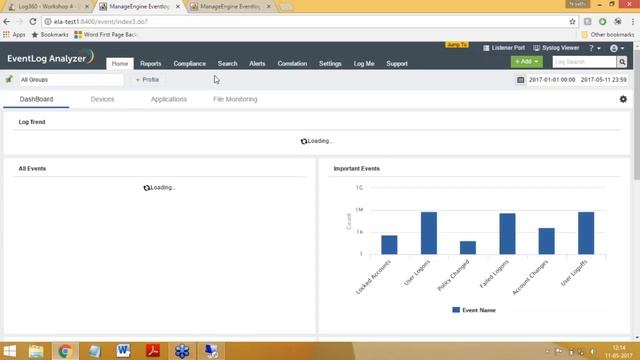The width and height of the screenshot is (640, 360).
Task: Open the Listener Port status
Action: click(x=504, y=48)
